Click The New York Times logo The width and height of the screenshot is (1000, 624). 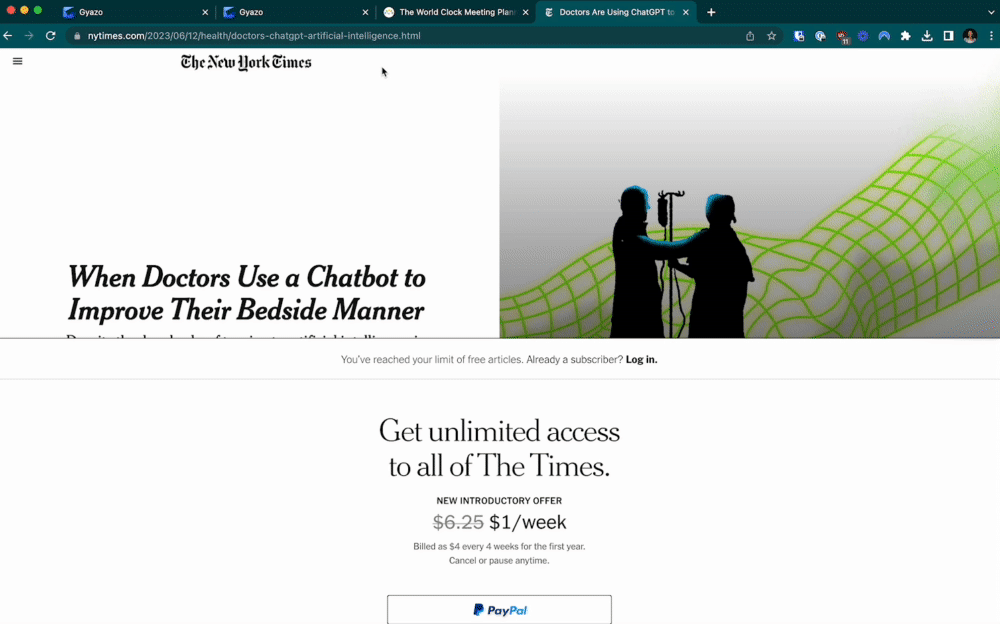246,62
